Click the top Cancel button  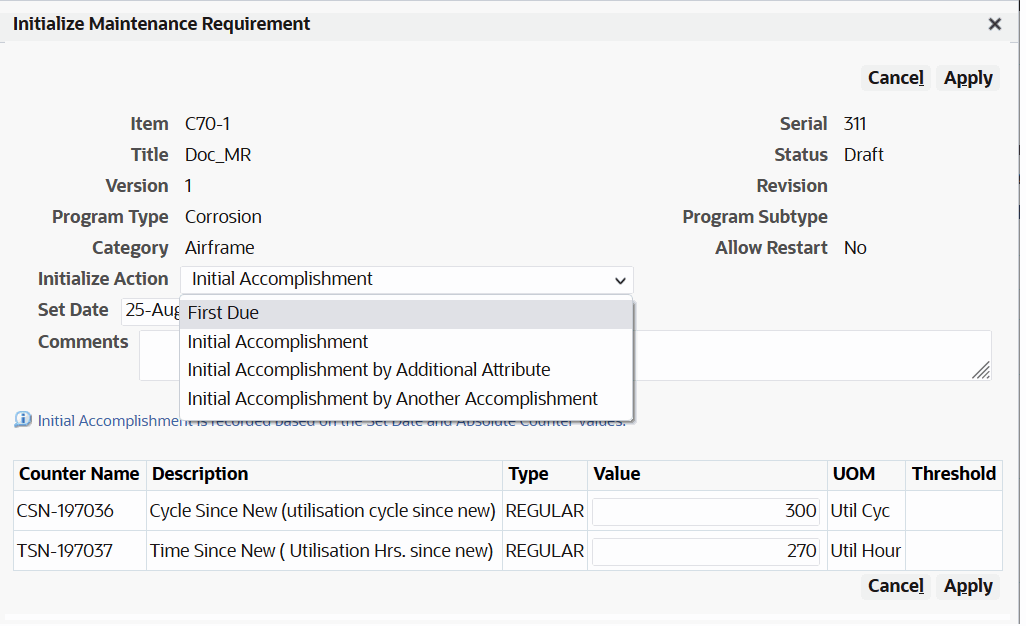(895, 78)
